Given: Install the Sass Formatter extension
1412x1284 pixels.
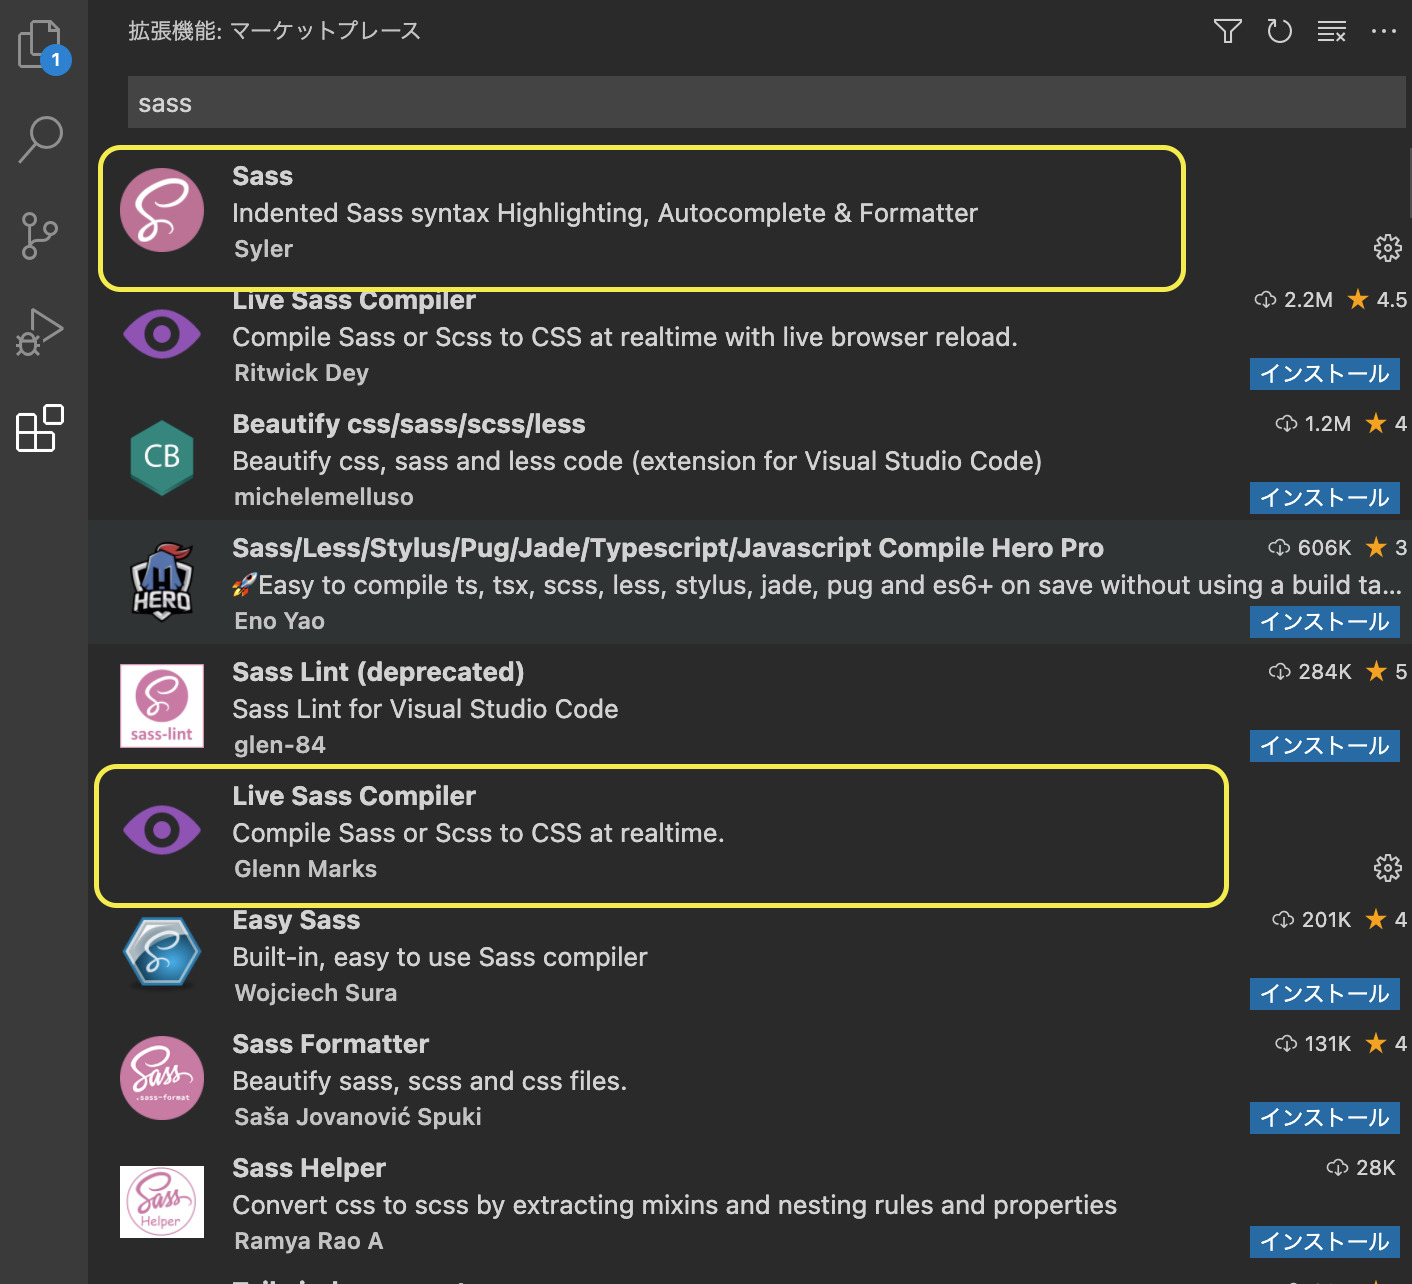Looking at the screenshot, I should pyautogui.click(x=1324, y=1118).
